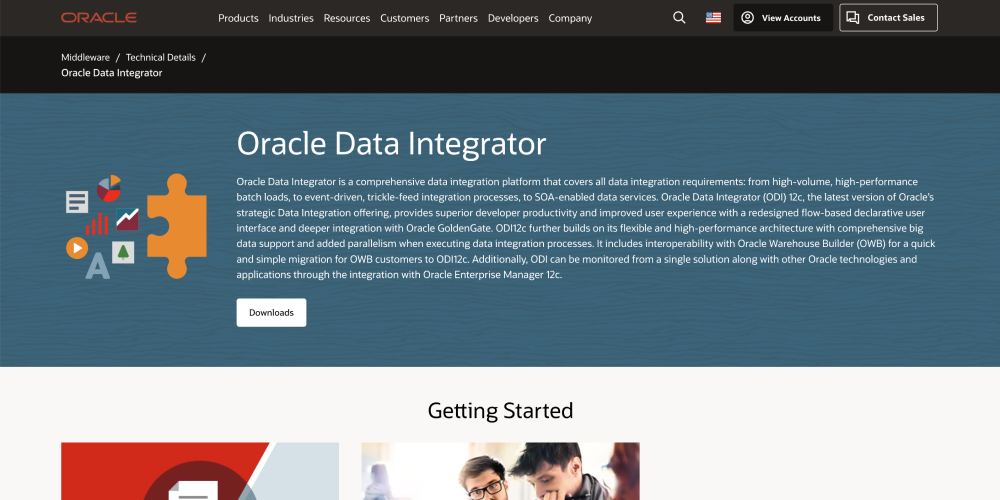Select the US flag country icon

[713, 18]
